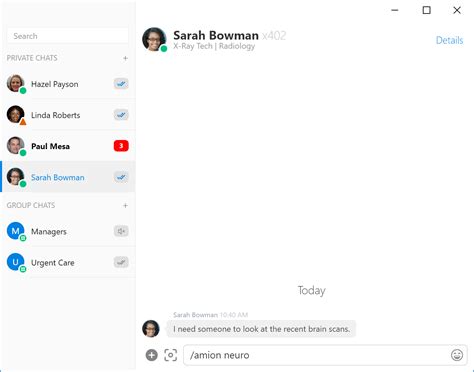
Task: Click Sarah Bowman's avatar beside her message
Action: pyautogui.click(x=151, y=329)
